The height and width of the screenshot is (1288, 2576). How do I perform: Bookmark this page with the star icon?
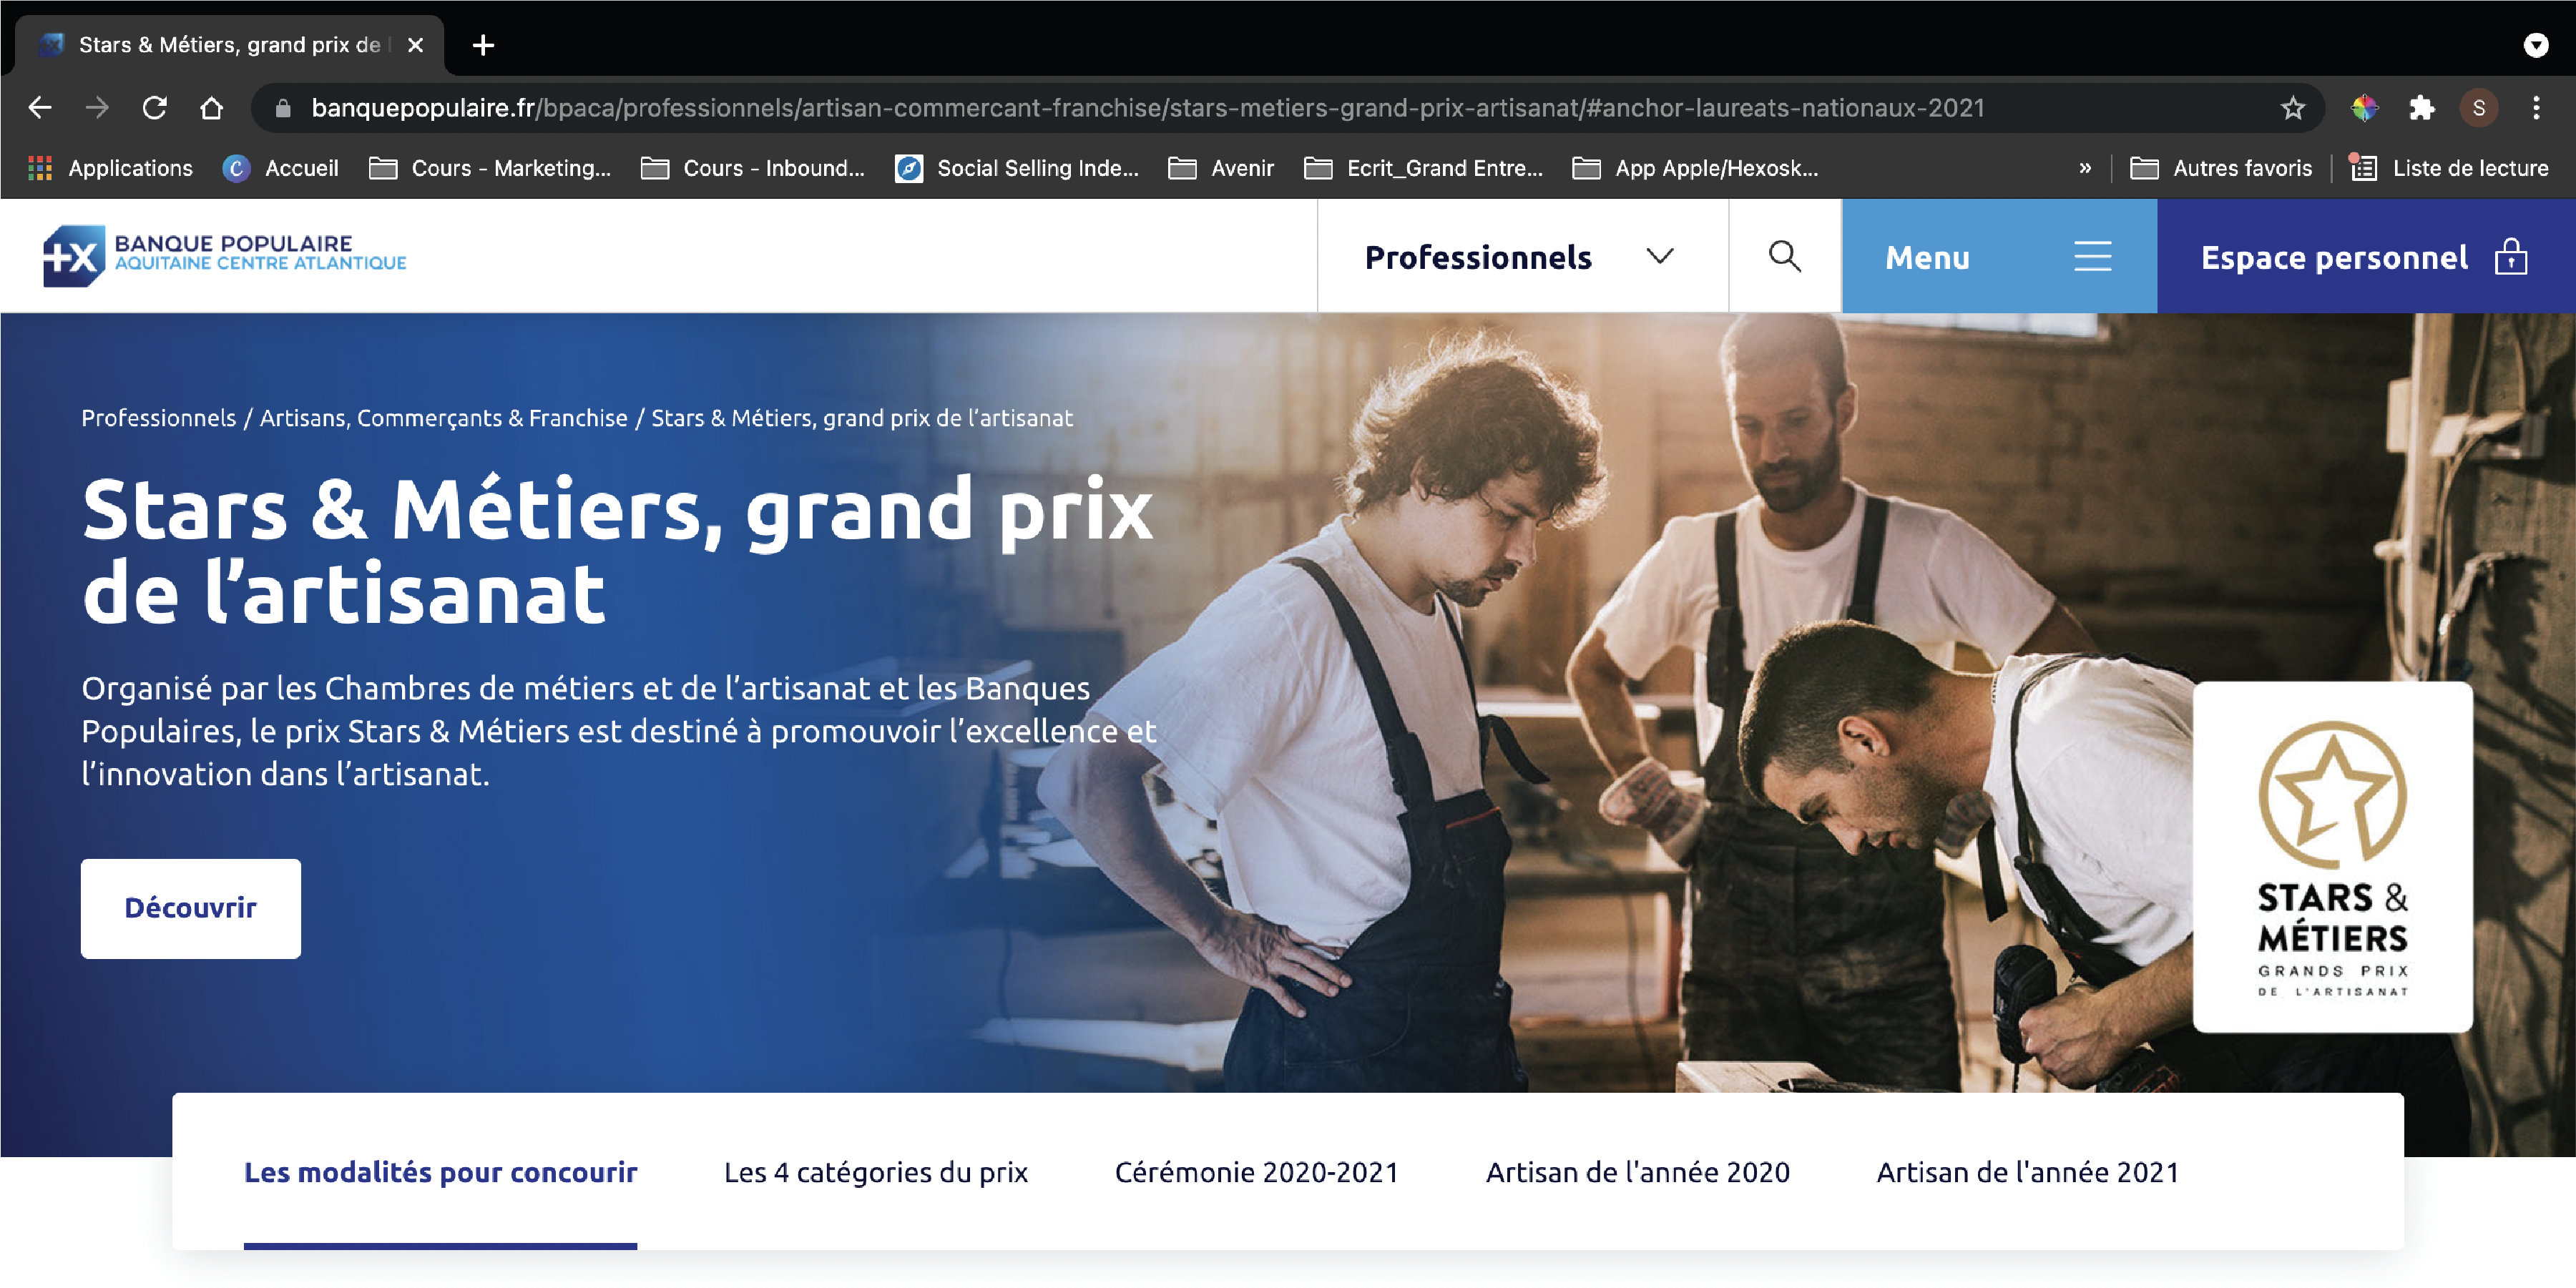2292,107
